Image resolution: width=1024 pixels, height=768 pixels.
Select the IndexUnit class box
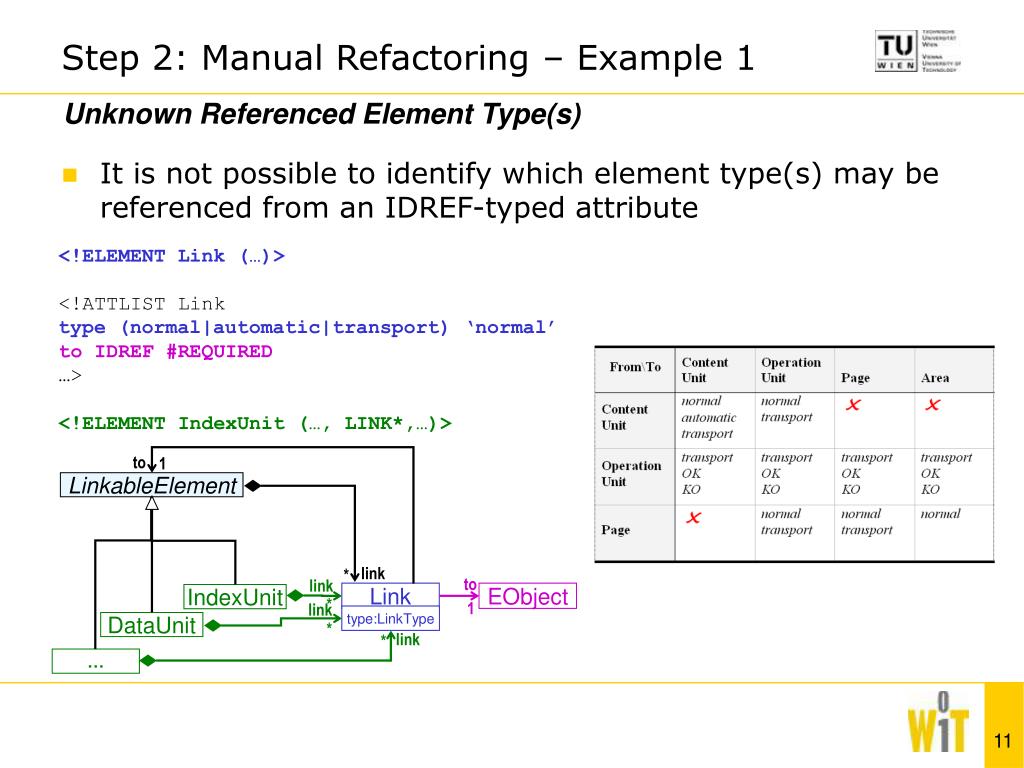[235, 597]
